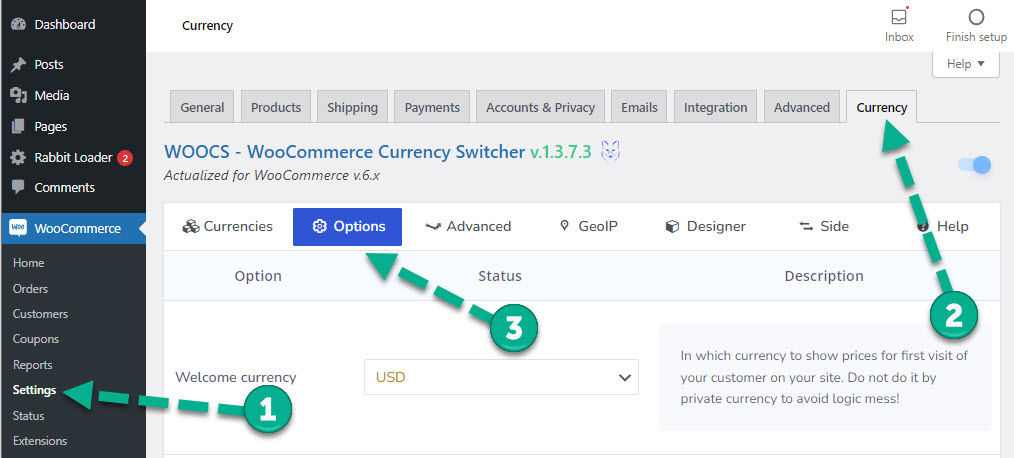Click the Rabbit Loader notification badge
Viewport: 1014px width, 458px height.
(x=125, y=158)
